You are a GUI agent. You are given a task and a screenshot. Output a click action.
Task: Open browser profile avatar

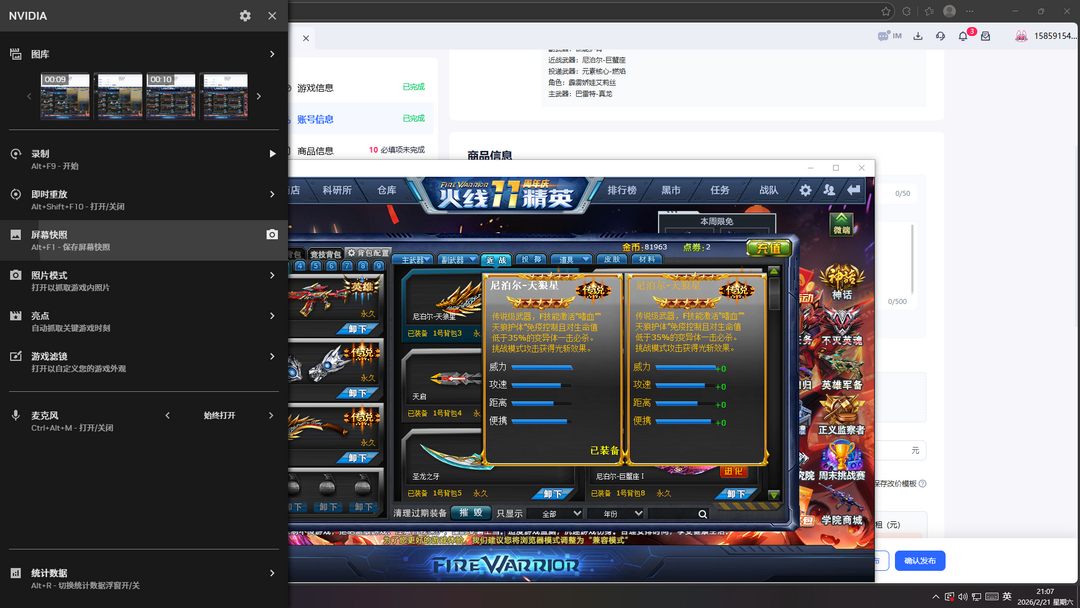tap(949, 11)
